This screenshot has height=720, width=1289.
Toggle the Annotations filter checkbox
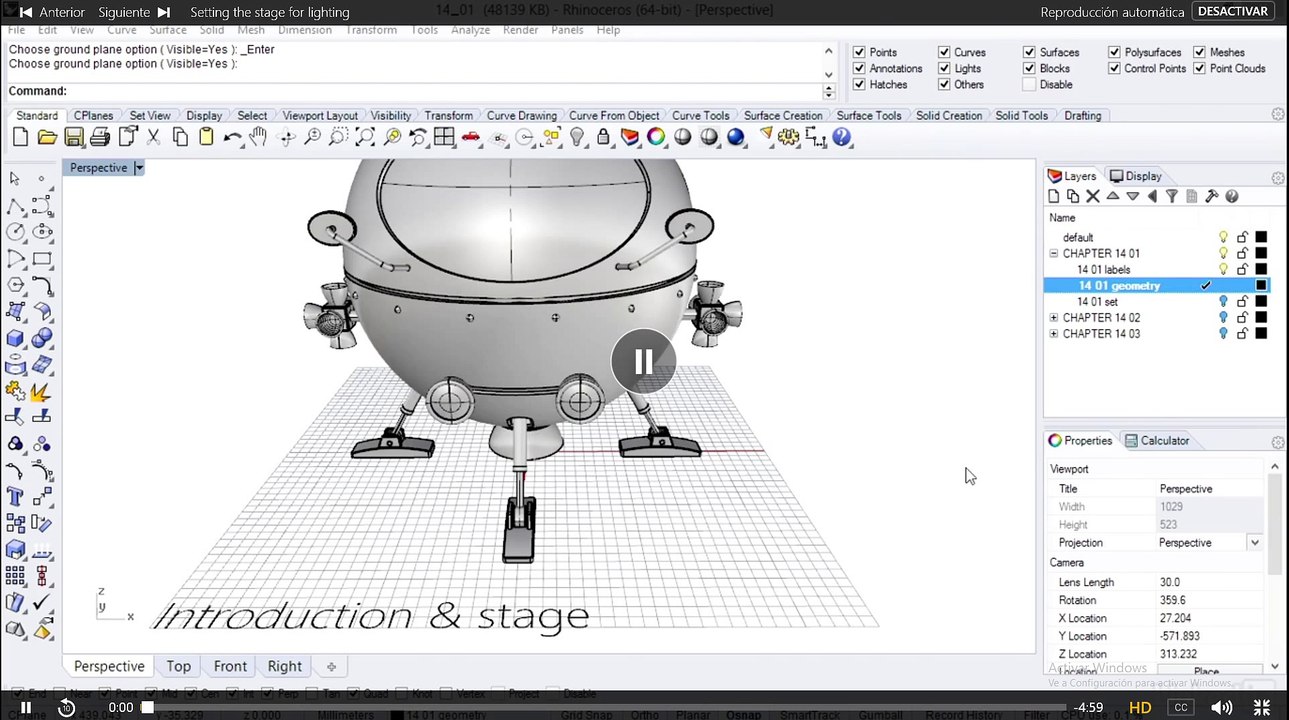tap(859, 69)
